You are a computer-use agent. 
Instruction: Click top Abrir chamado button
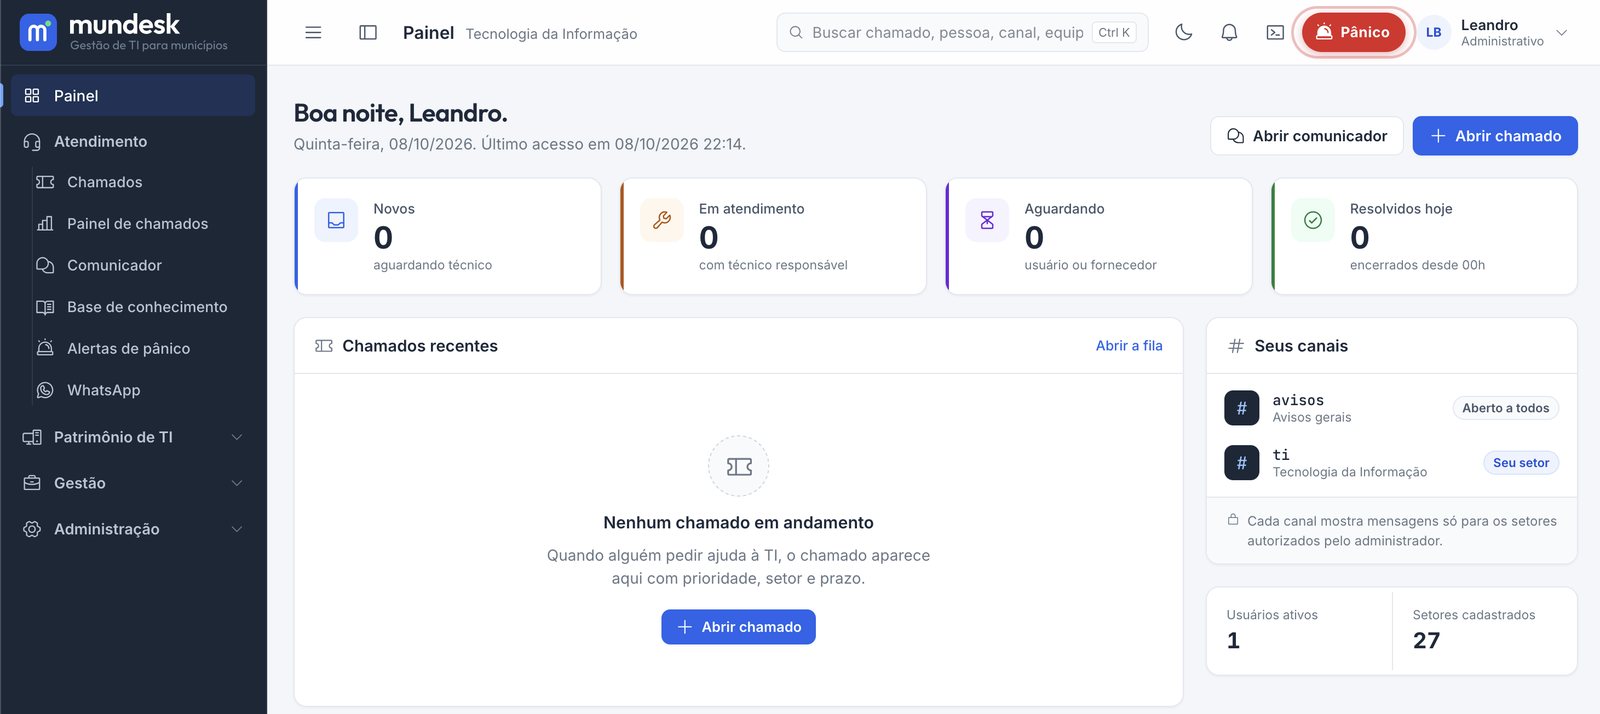tap(1495, 136)
